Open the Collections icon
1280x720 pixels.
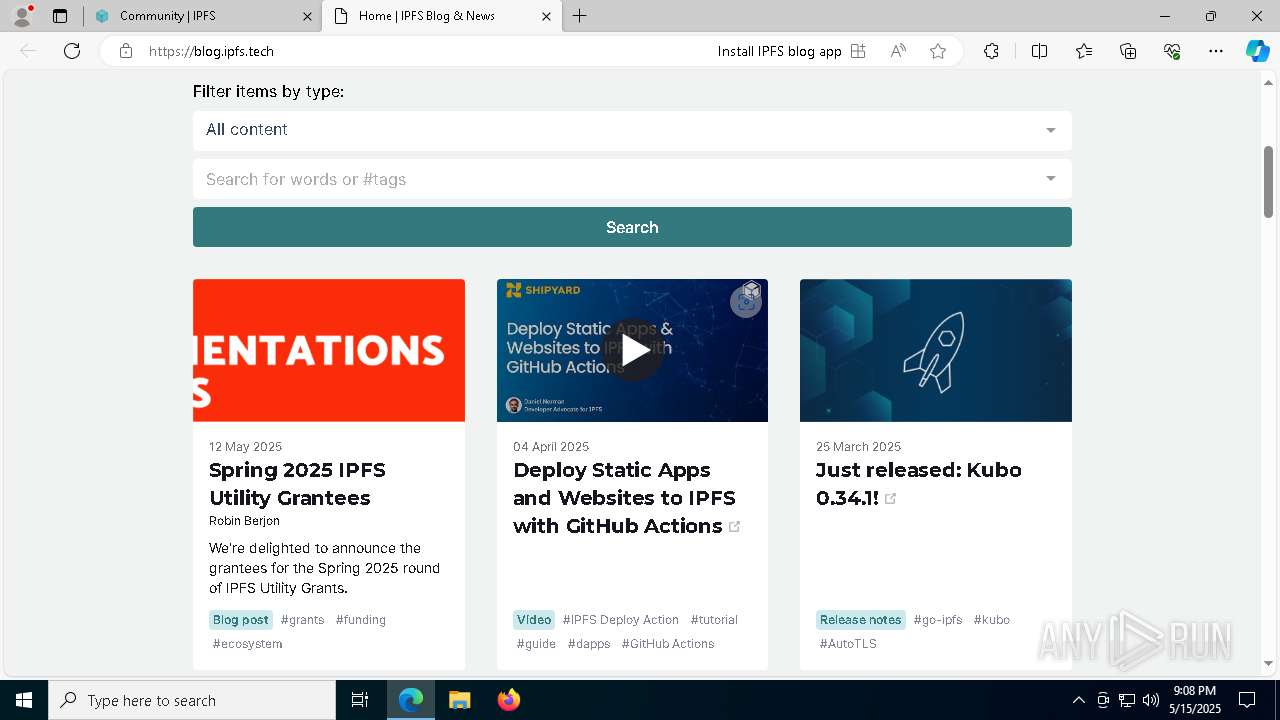[1128, 51]
